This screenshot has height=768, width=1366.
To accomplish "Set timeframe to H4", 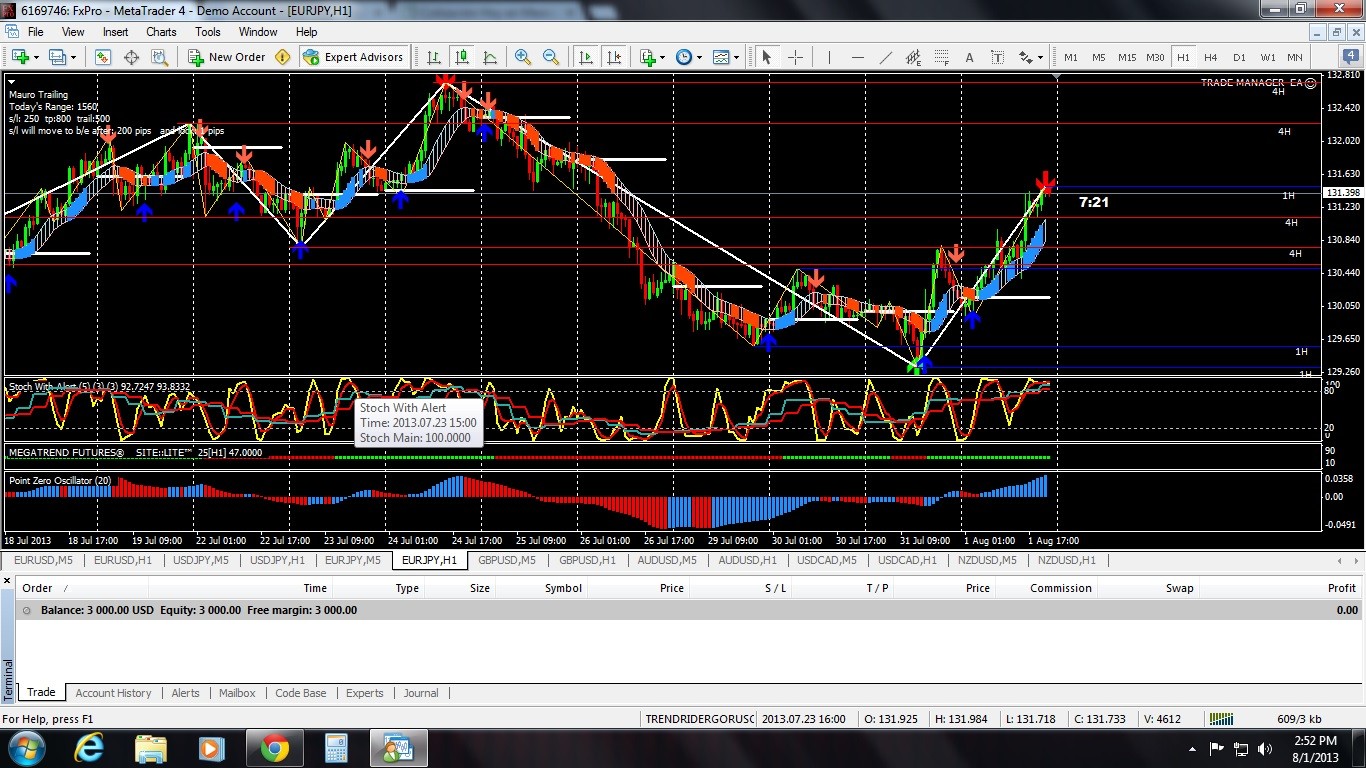I will point(1211,57).
